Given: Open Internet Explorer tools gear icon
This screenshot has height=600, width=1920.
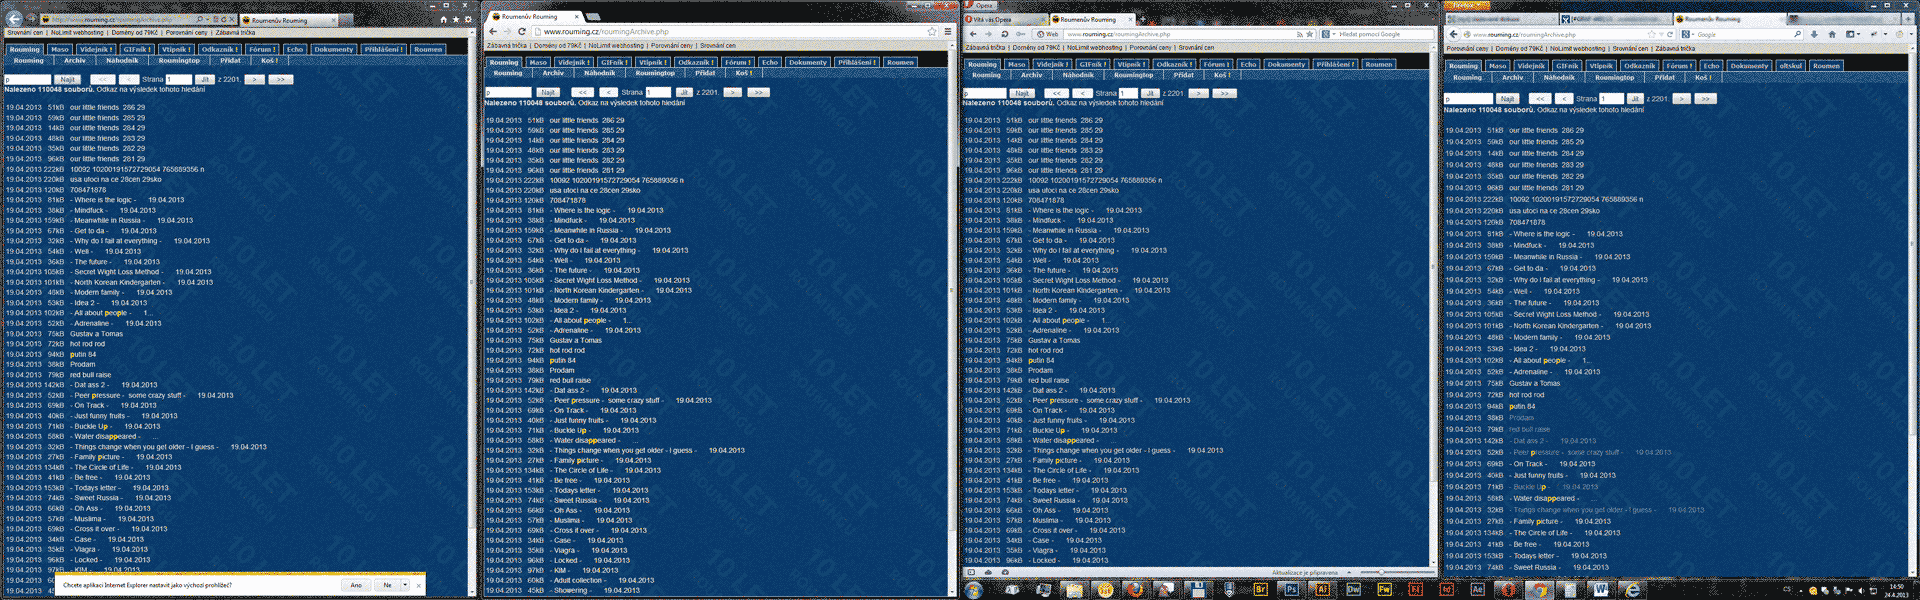Looking at the screenshot, I should [467, 19].
